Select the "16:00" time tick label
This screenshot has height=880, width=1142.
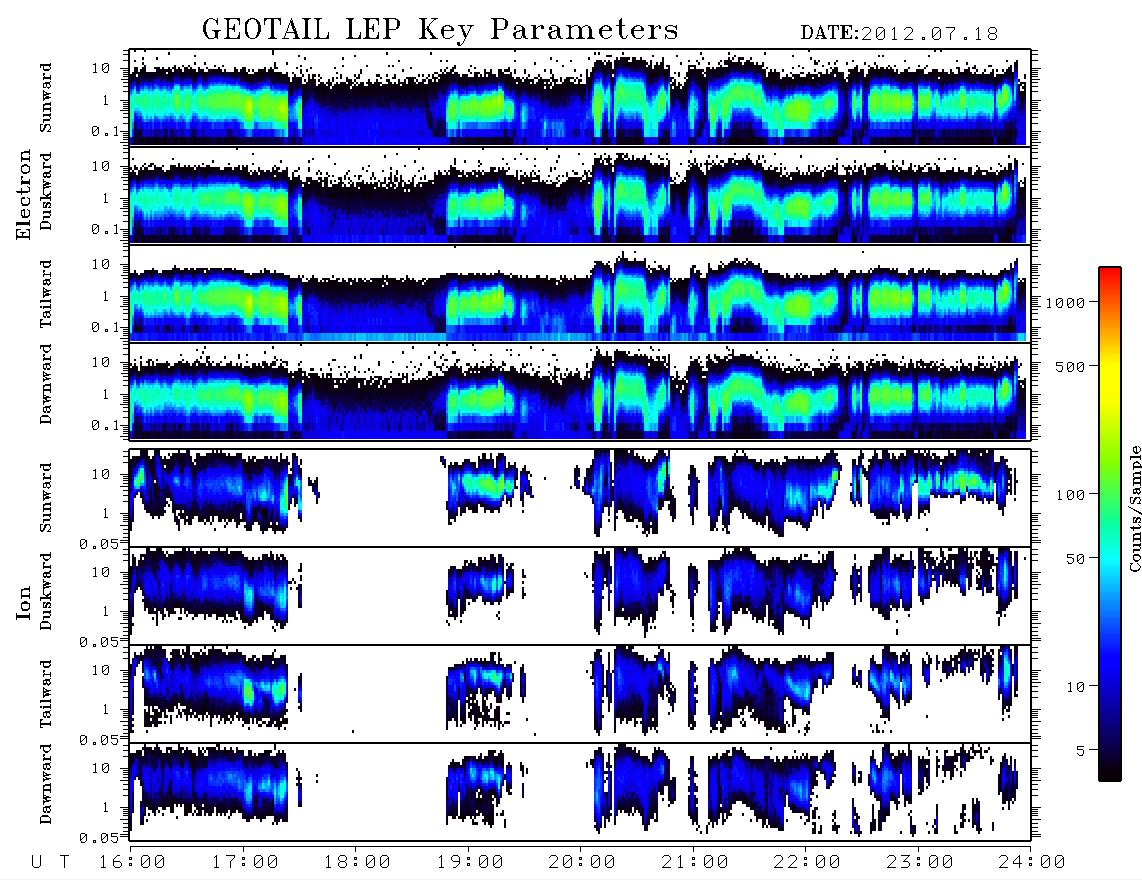point(132,863)
